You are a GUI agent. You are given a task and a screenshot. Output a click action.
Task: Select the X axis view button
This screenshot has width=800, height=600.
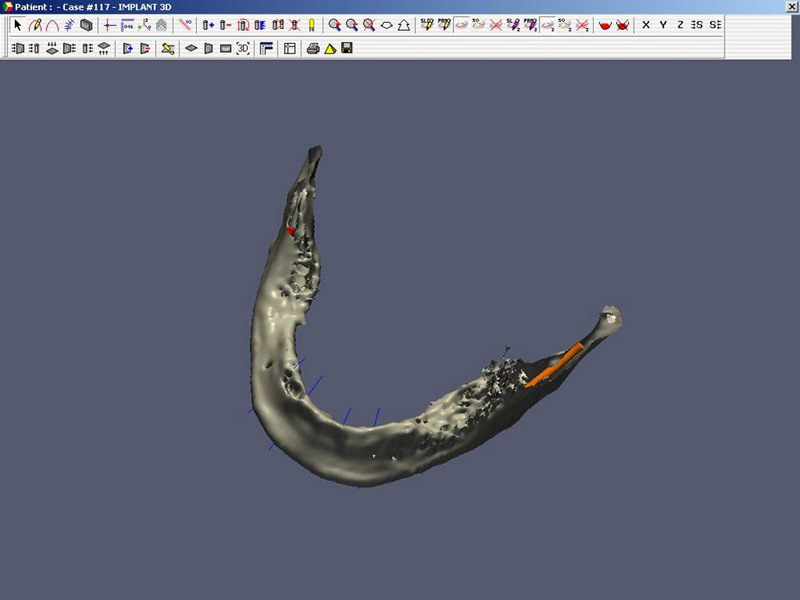coord(646,24)
